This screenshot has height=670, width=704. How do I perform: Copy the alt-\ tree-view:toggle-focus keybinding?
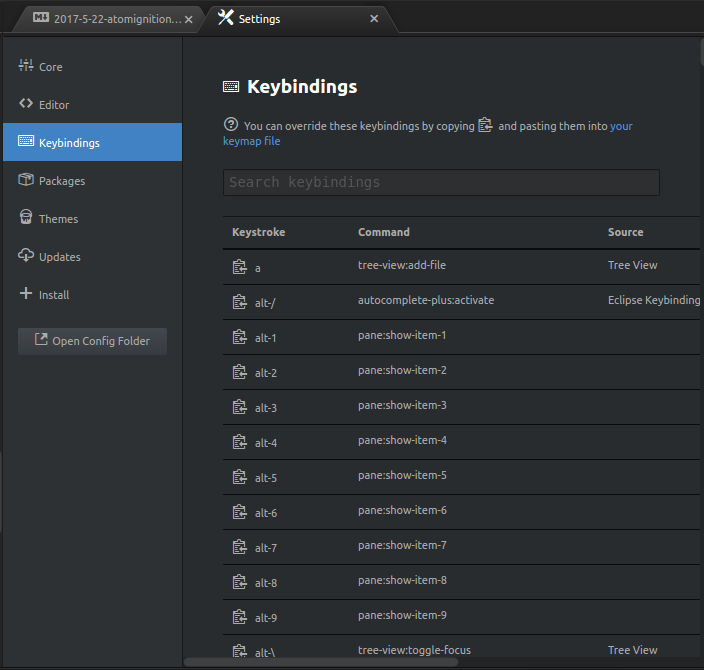239,652
